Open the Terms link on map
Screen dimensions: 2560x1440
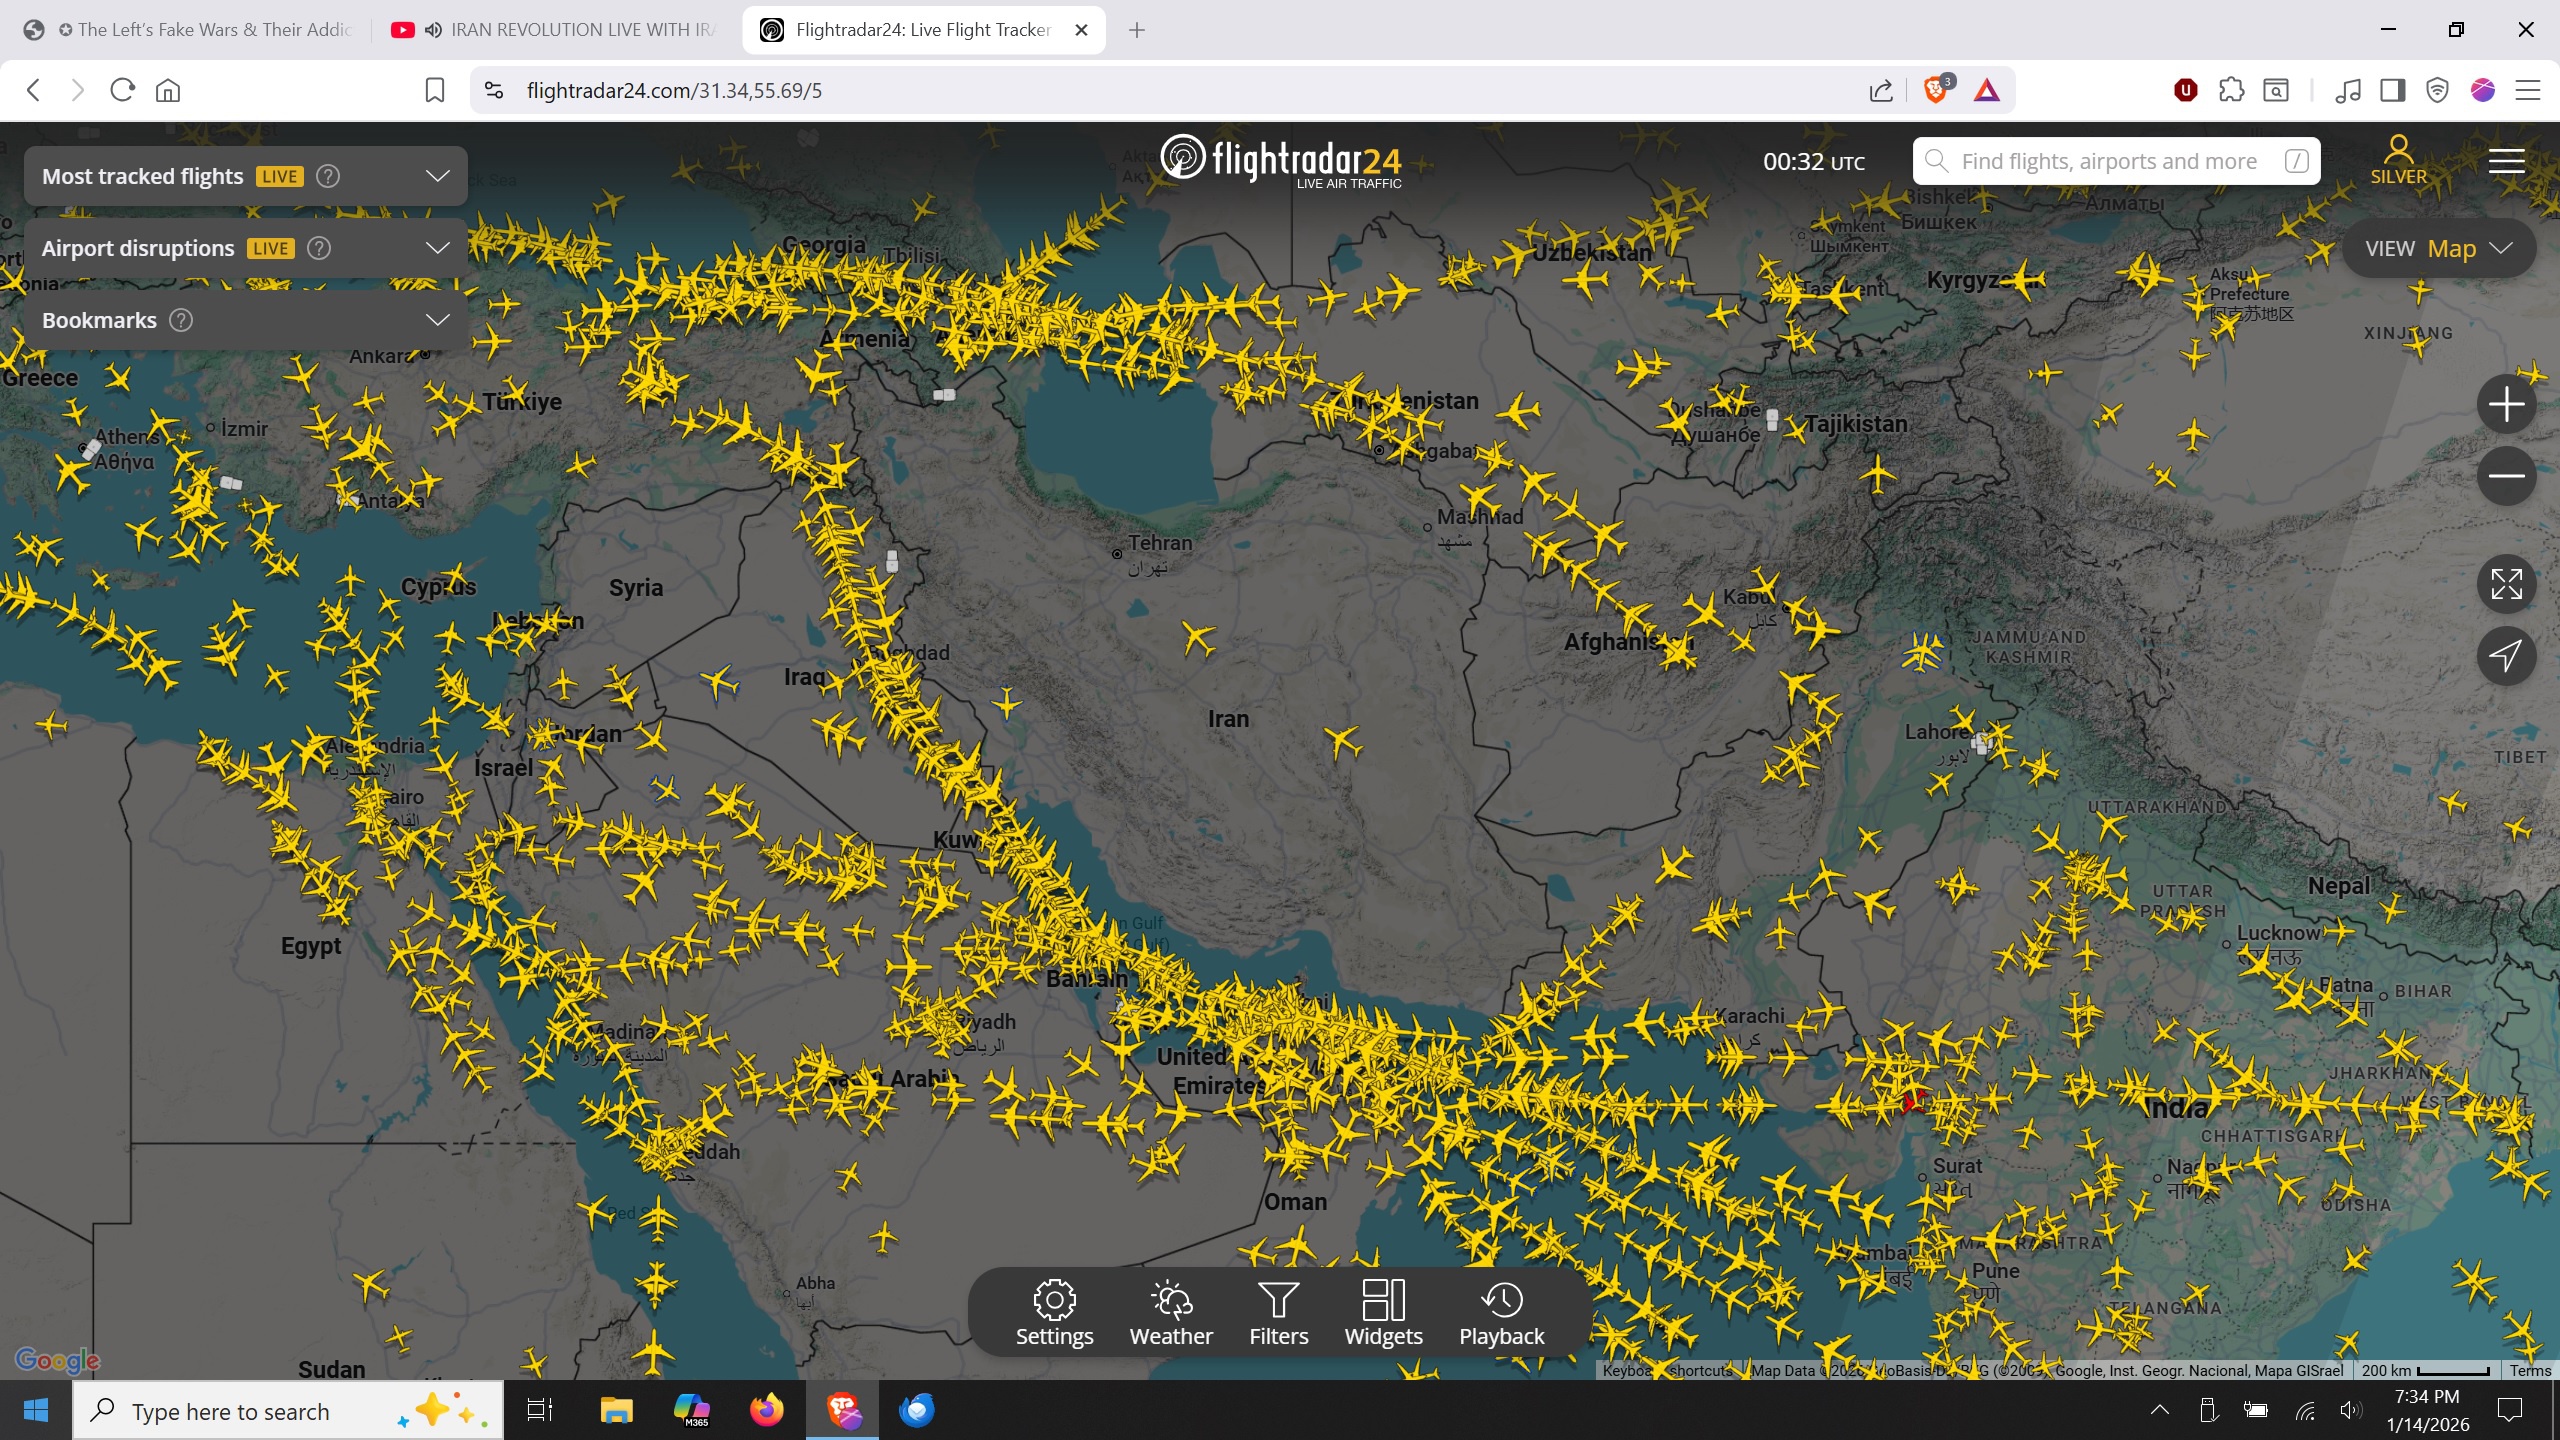pos(2530,1370)
